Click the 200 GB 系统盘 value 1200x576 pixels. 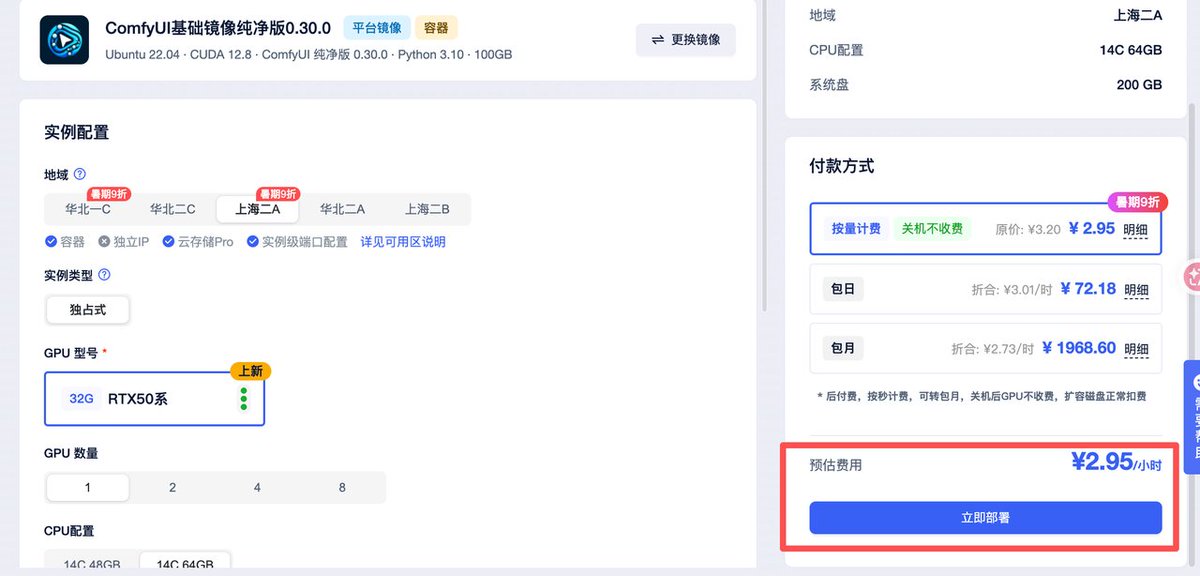coord(1139,85)
